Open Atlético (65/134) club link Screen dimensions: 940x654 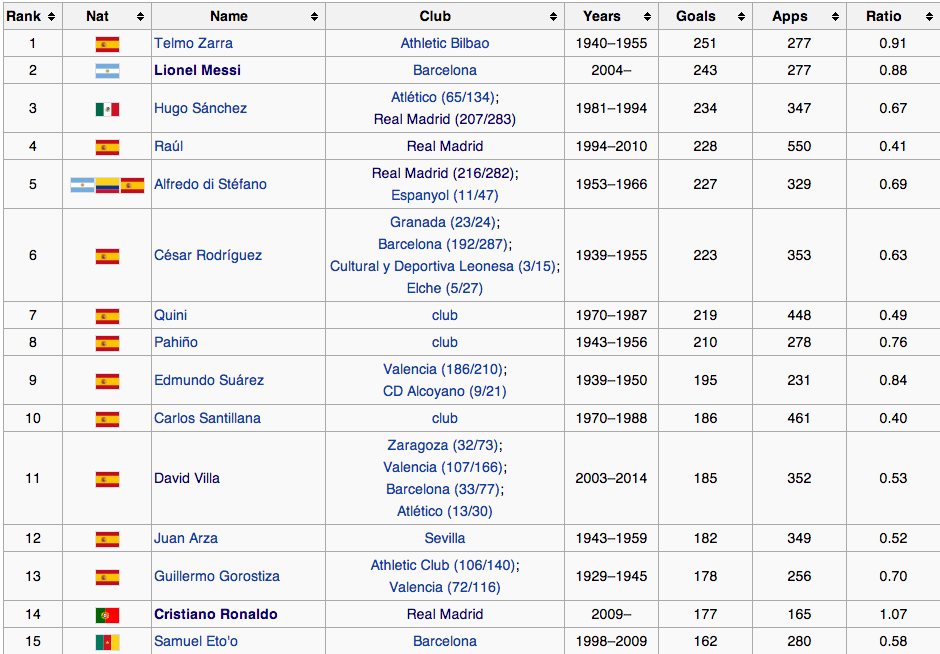[x=443, y=97]
